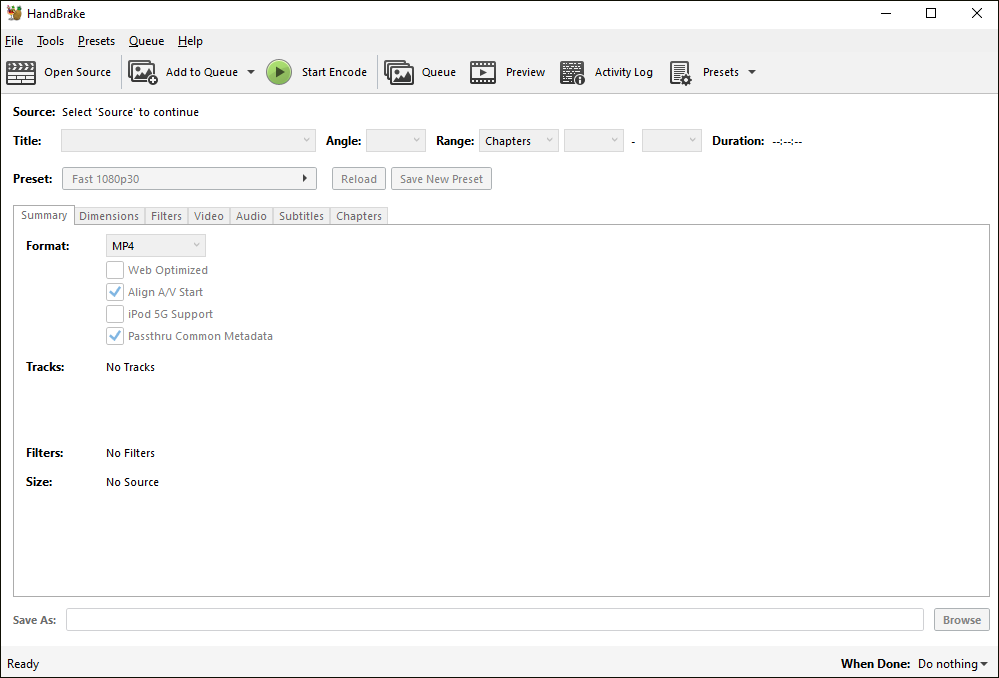The width and height of the screenshot is (999, 678).
Task: Open the Queue stacked-images icon
Action: click(x=399, y=72)
